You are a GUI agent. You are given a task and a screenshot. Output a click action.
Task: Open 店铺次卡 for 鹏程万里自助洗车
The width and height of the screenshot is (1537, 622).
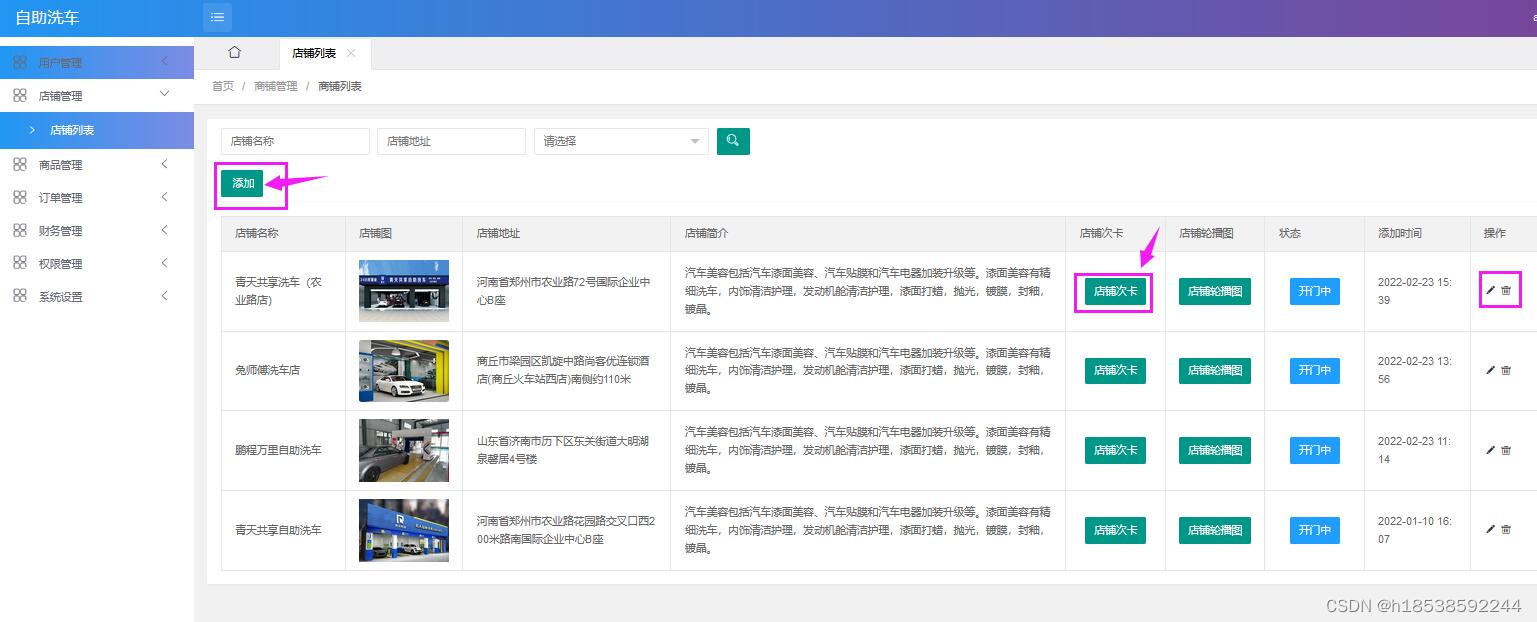pyautogui.click(x=1115, y=450)
